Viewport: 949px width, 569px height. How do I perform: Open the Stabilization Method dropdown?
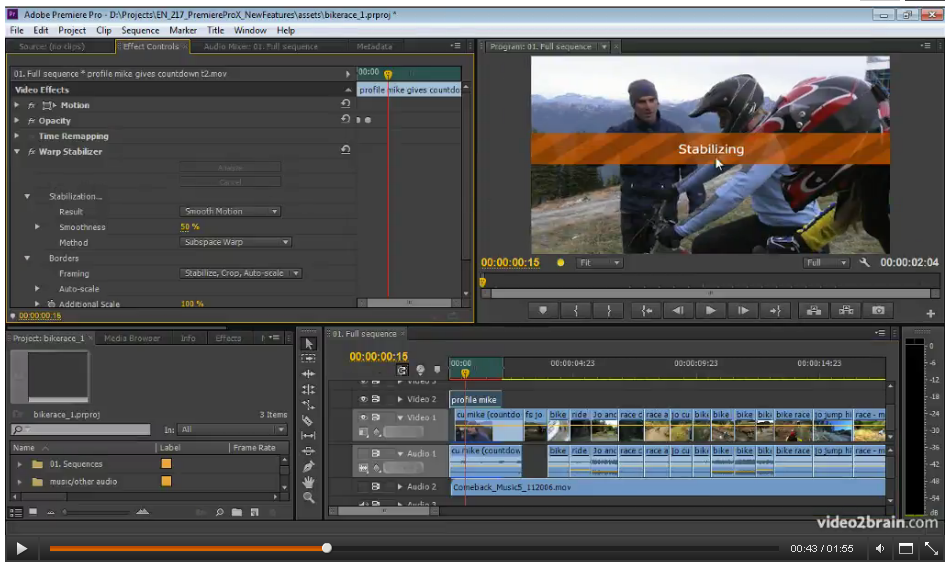(236, 242)
